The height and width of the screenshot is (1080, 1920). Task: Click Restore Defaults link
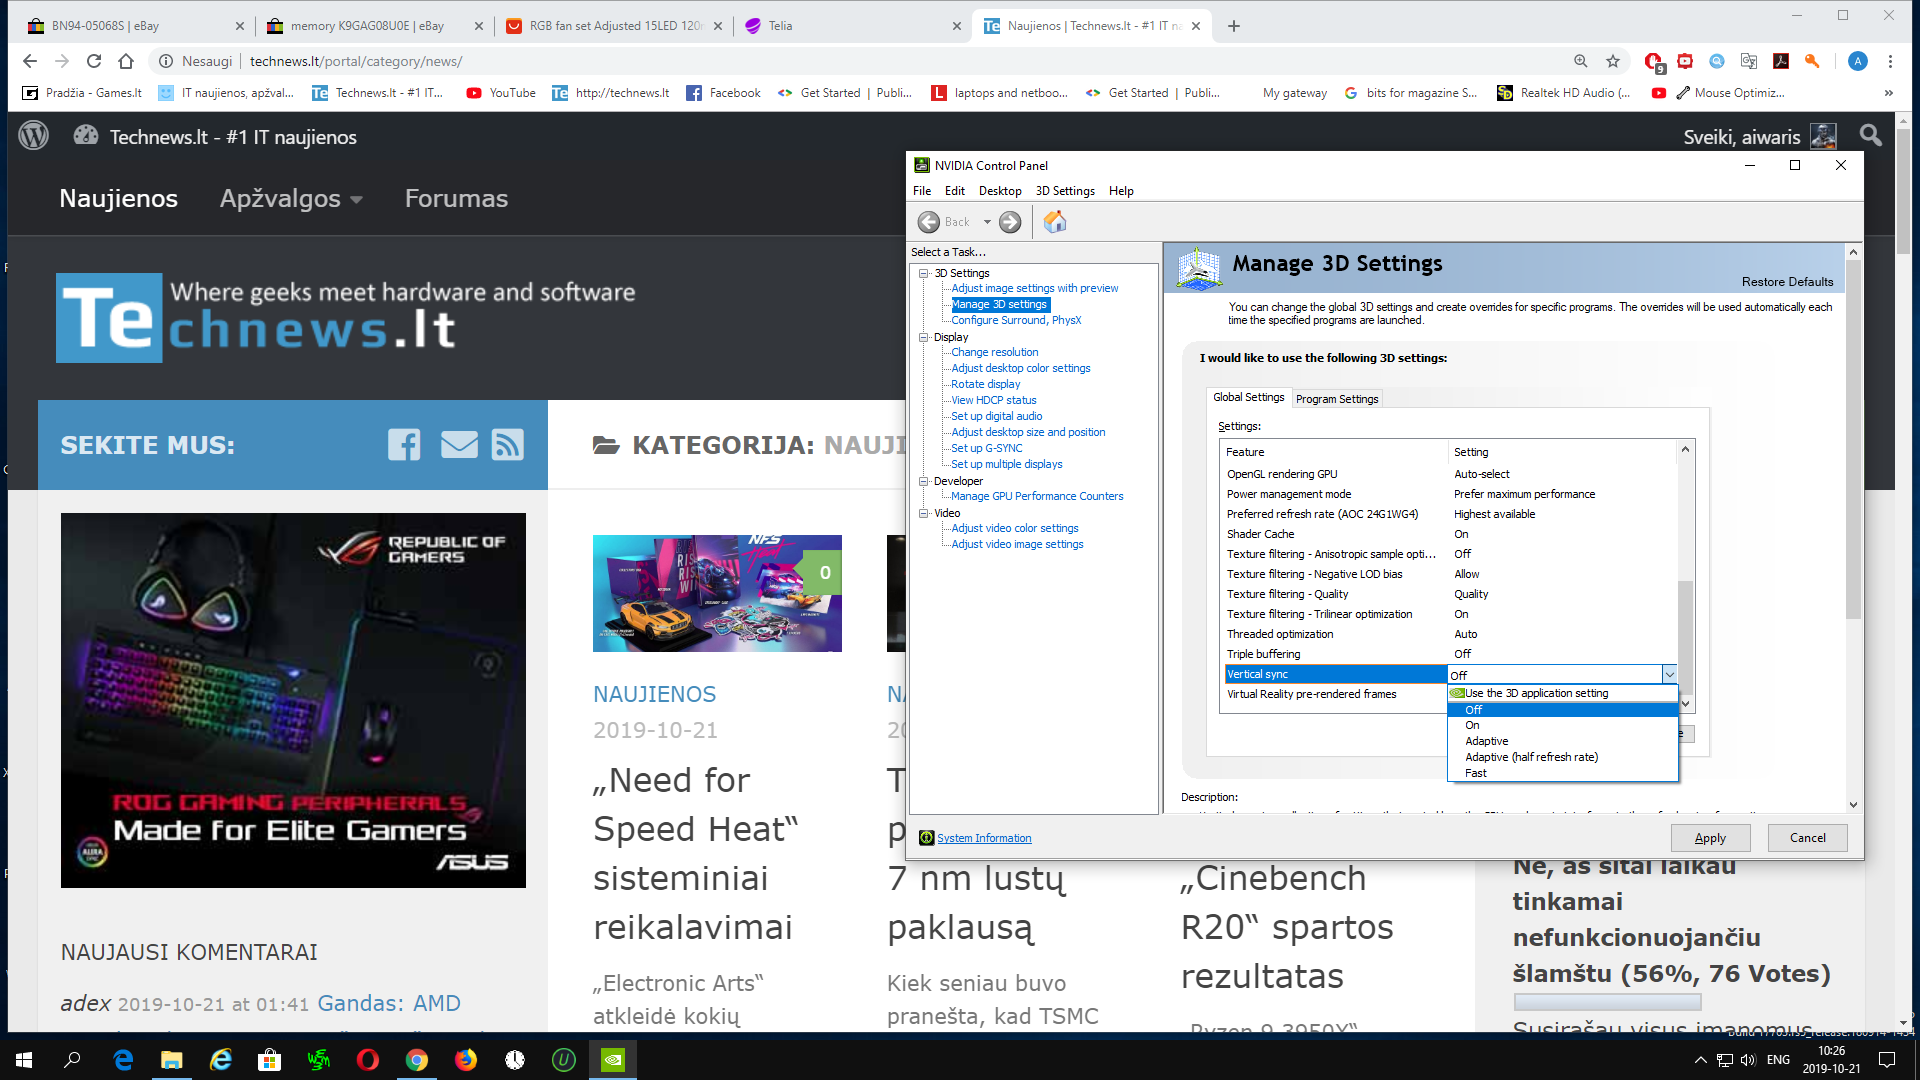[1787, 282]
